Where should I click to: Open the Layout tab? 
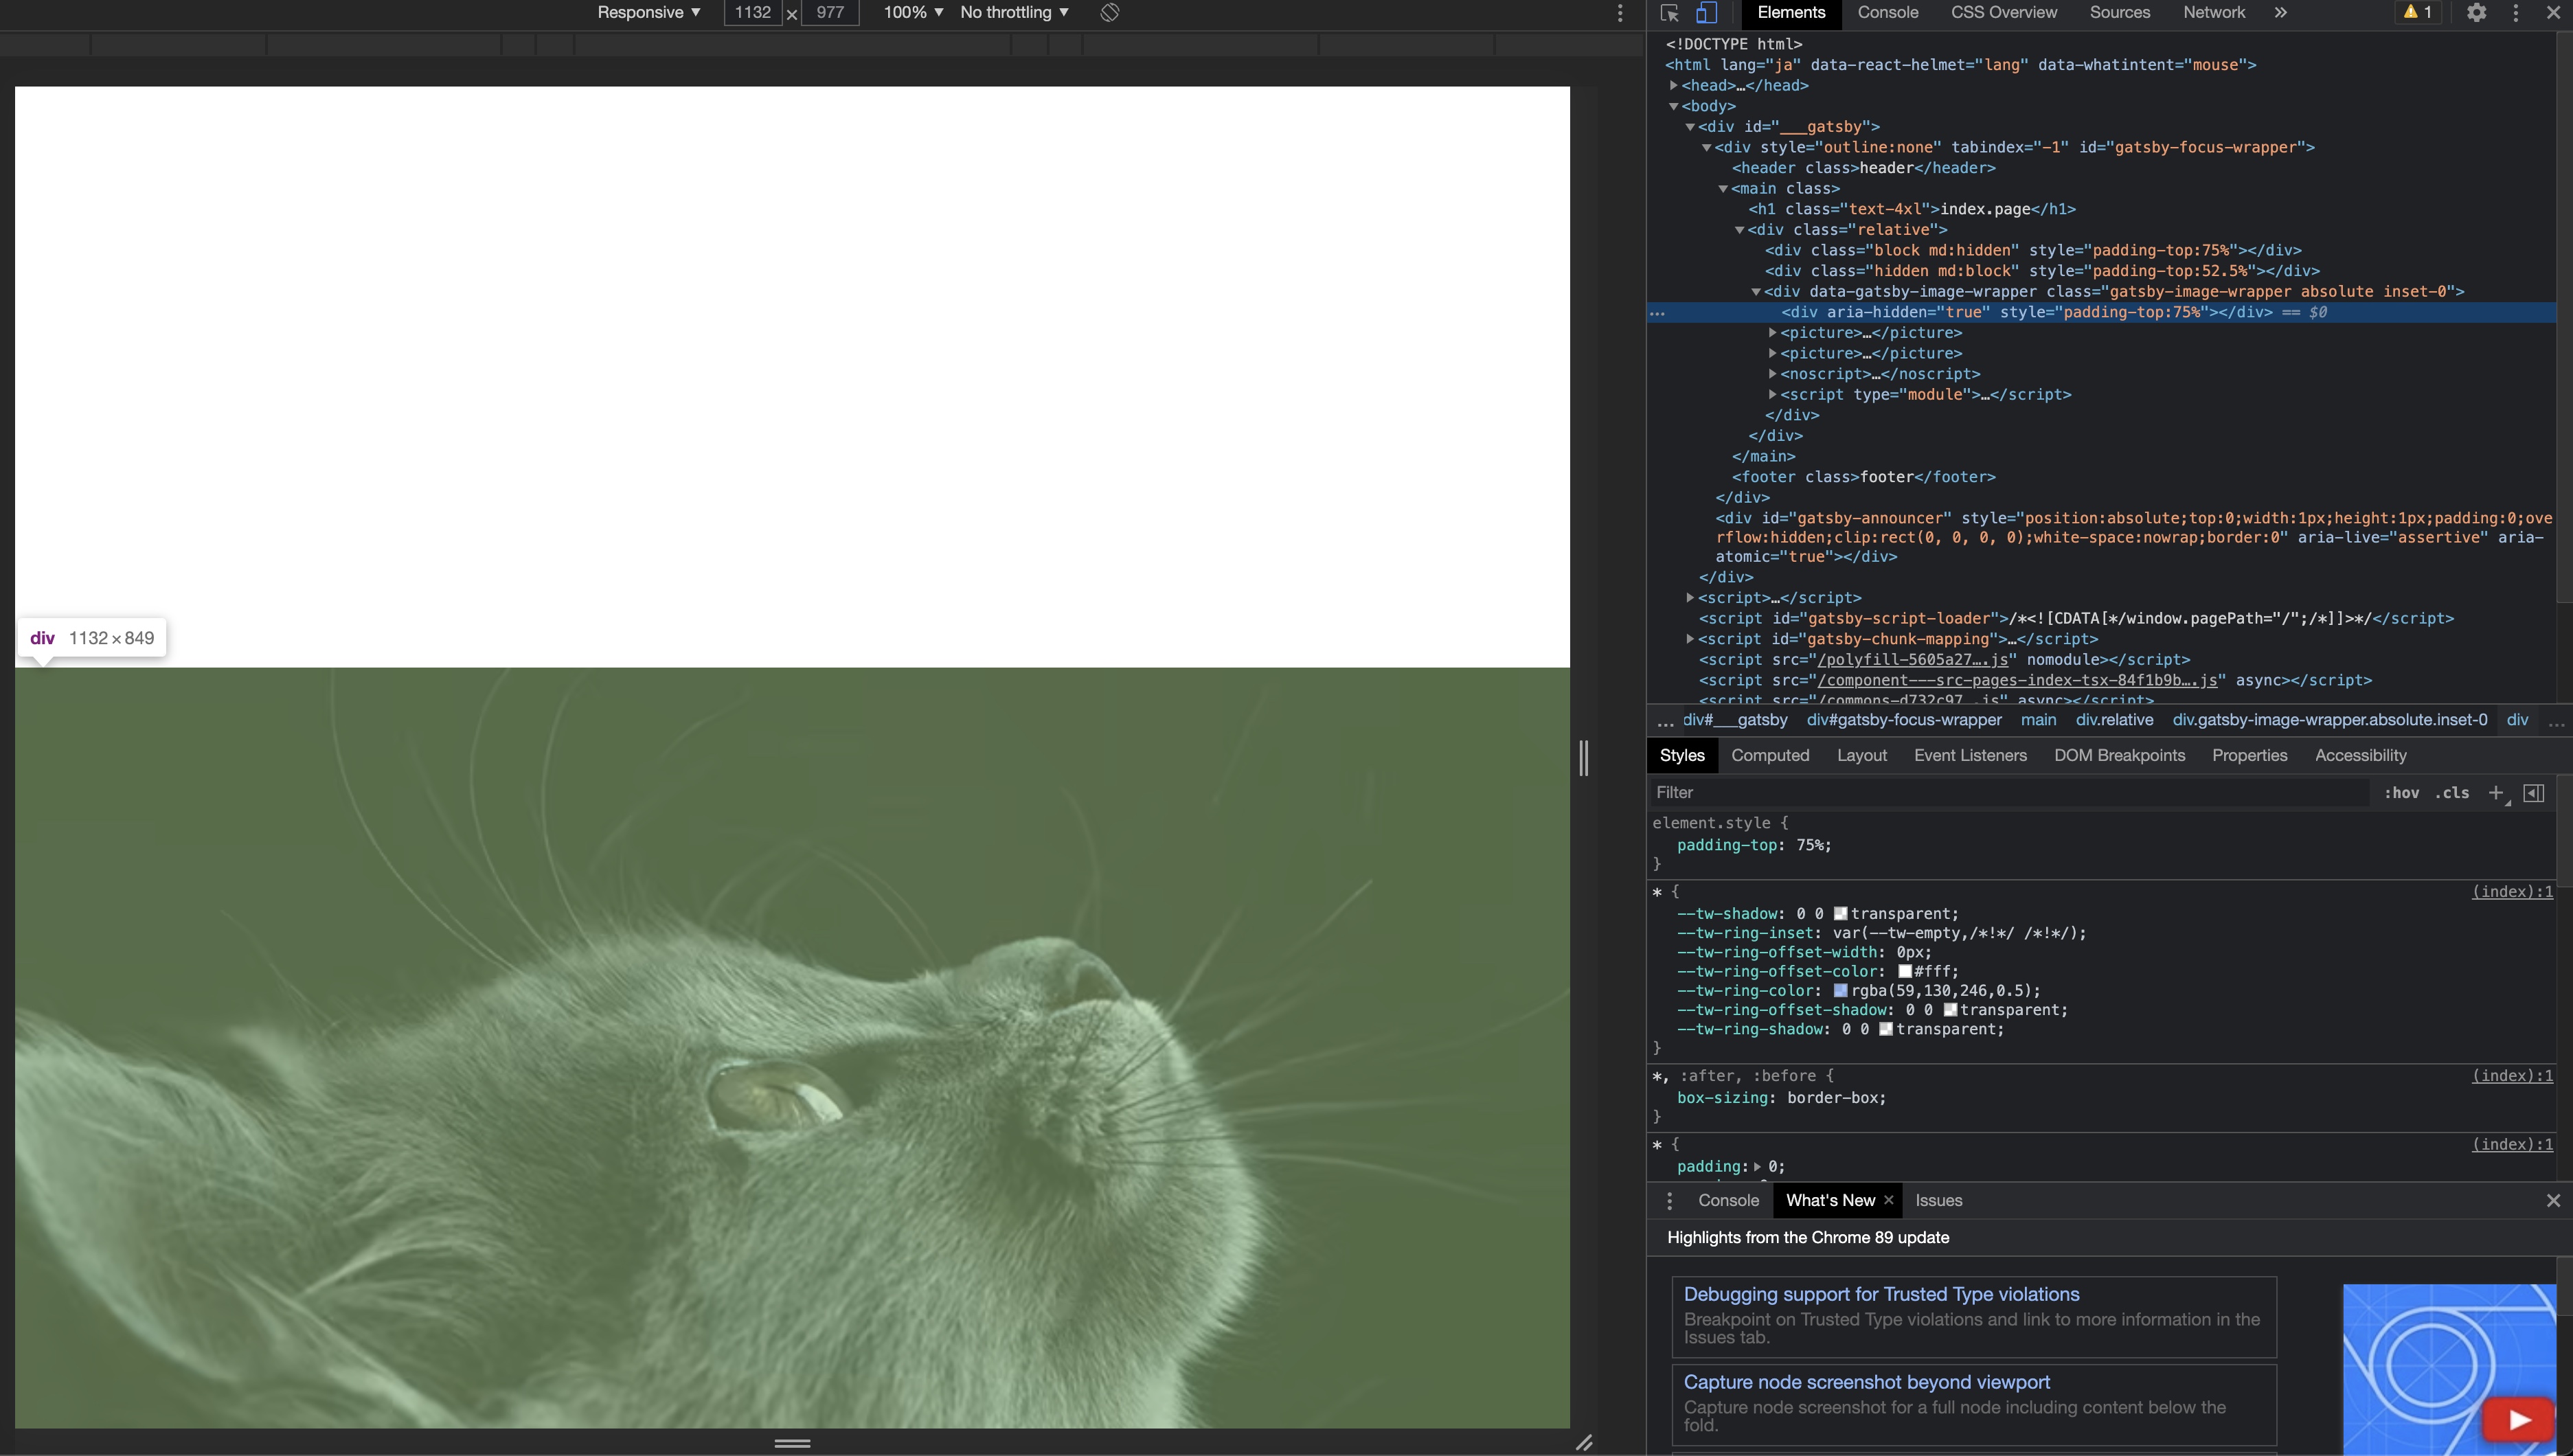pyautogui.click(x=1861, y=756)
